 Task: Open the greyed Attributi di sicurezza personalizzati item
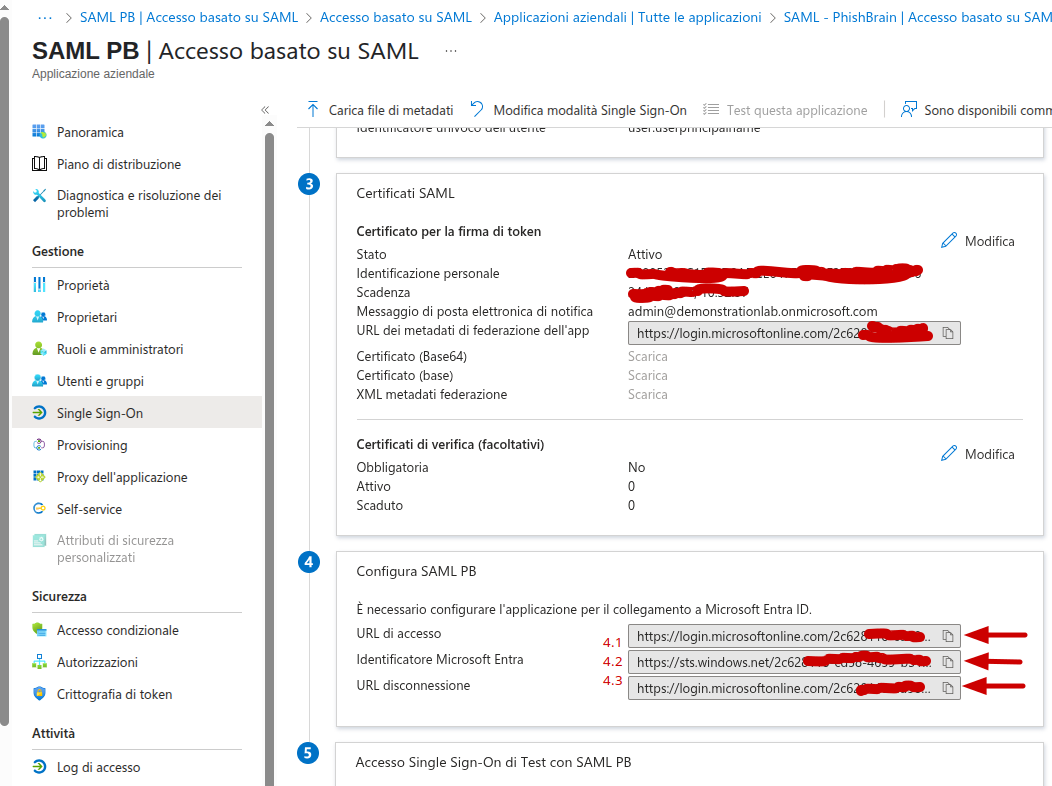pyautogui.click(x=115, y=549)
